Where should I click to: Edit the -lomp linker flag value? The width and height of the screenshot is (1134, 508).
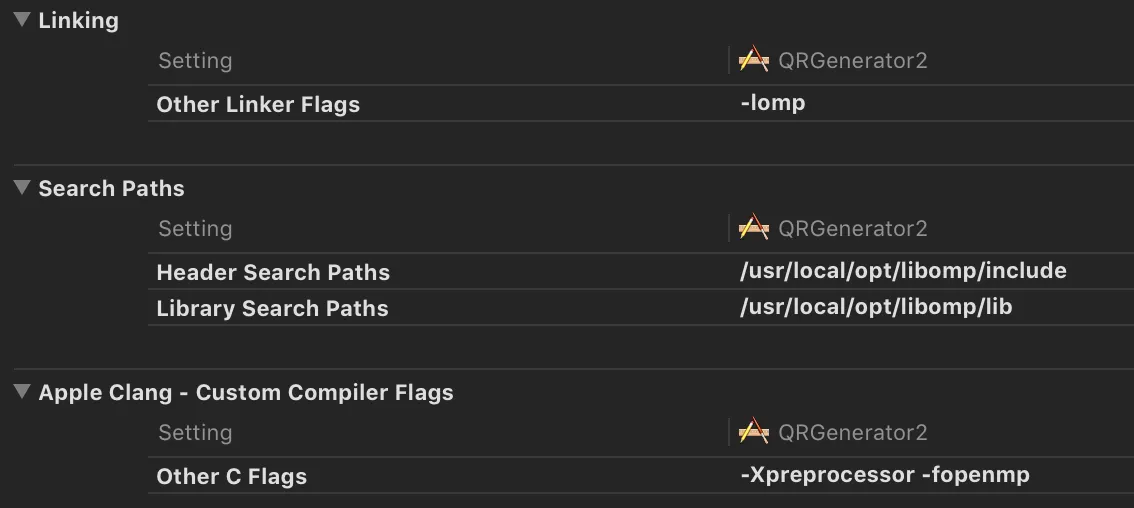[772, 103]
